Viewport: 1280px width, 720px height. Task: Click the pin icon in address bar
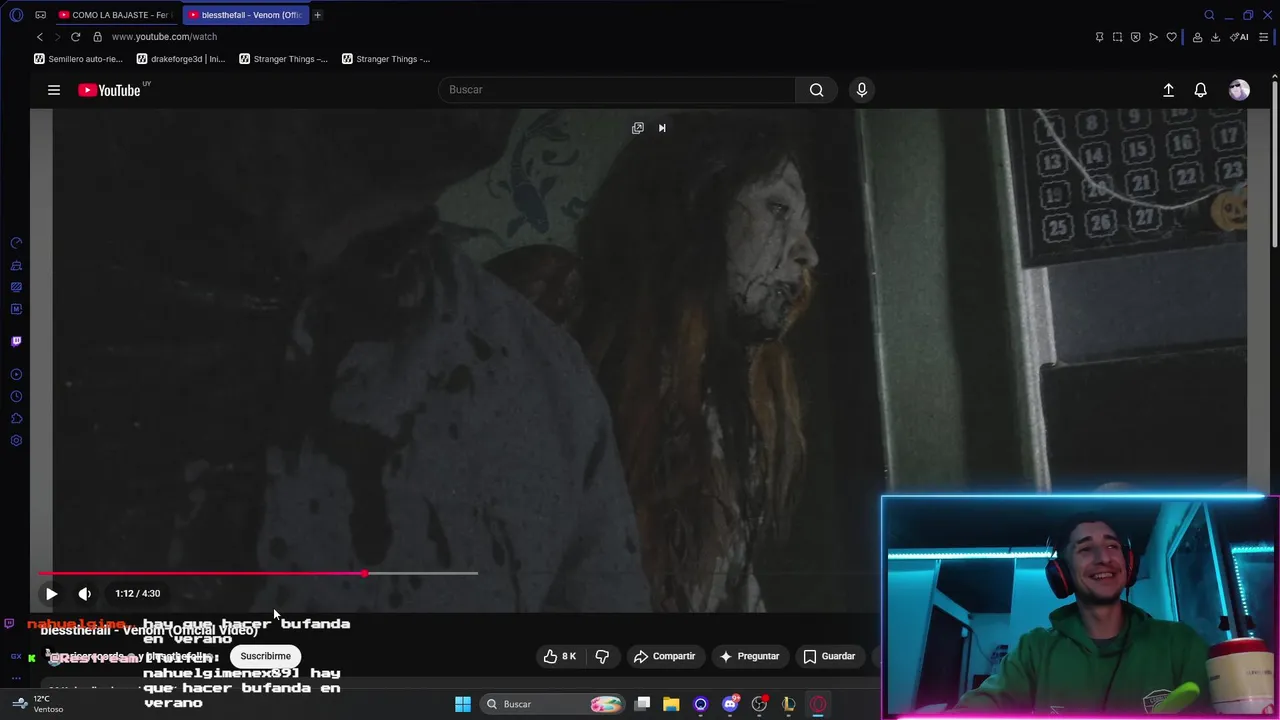point(1099,37)
